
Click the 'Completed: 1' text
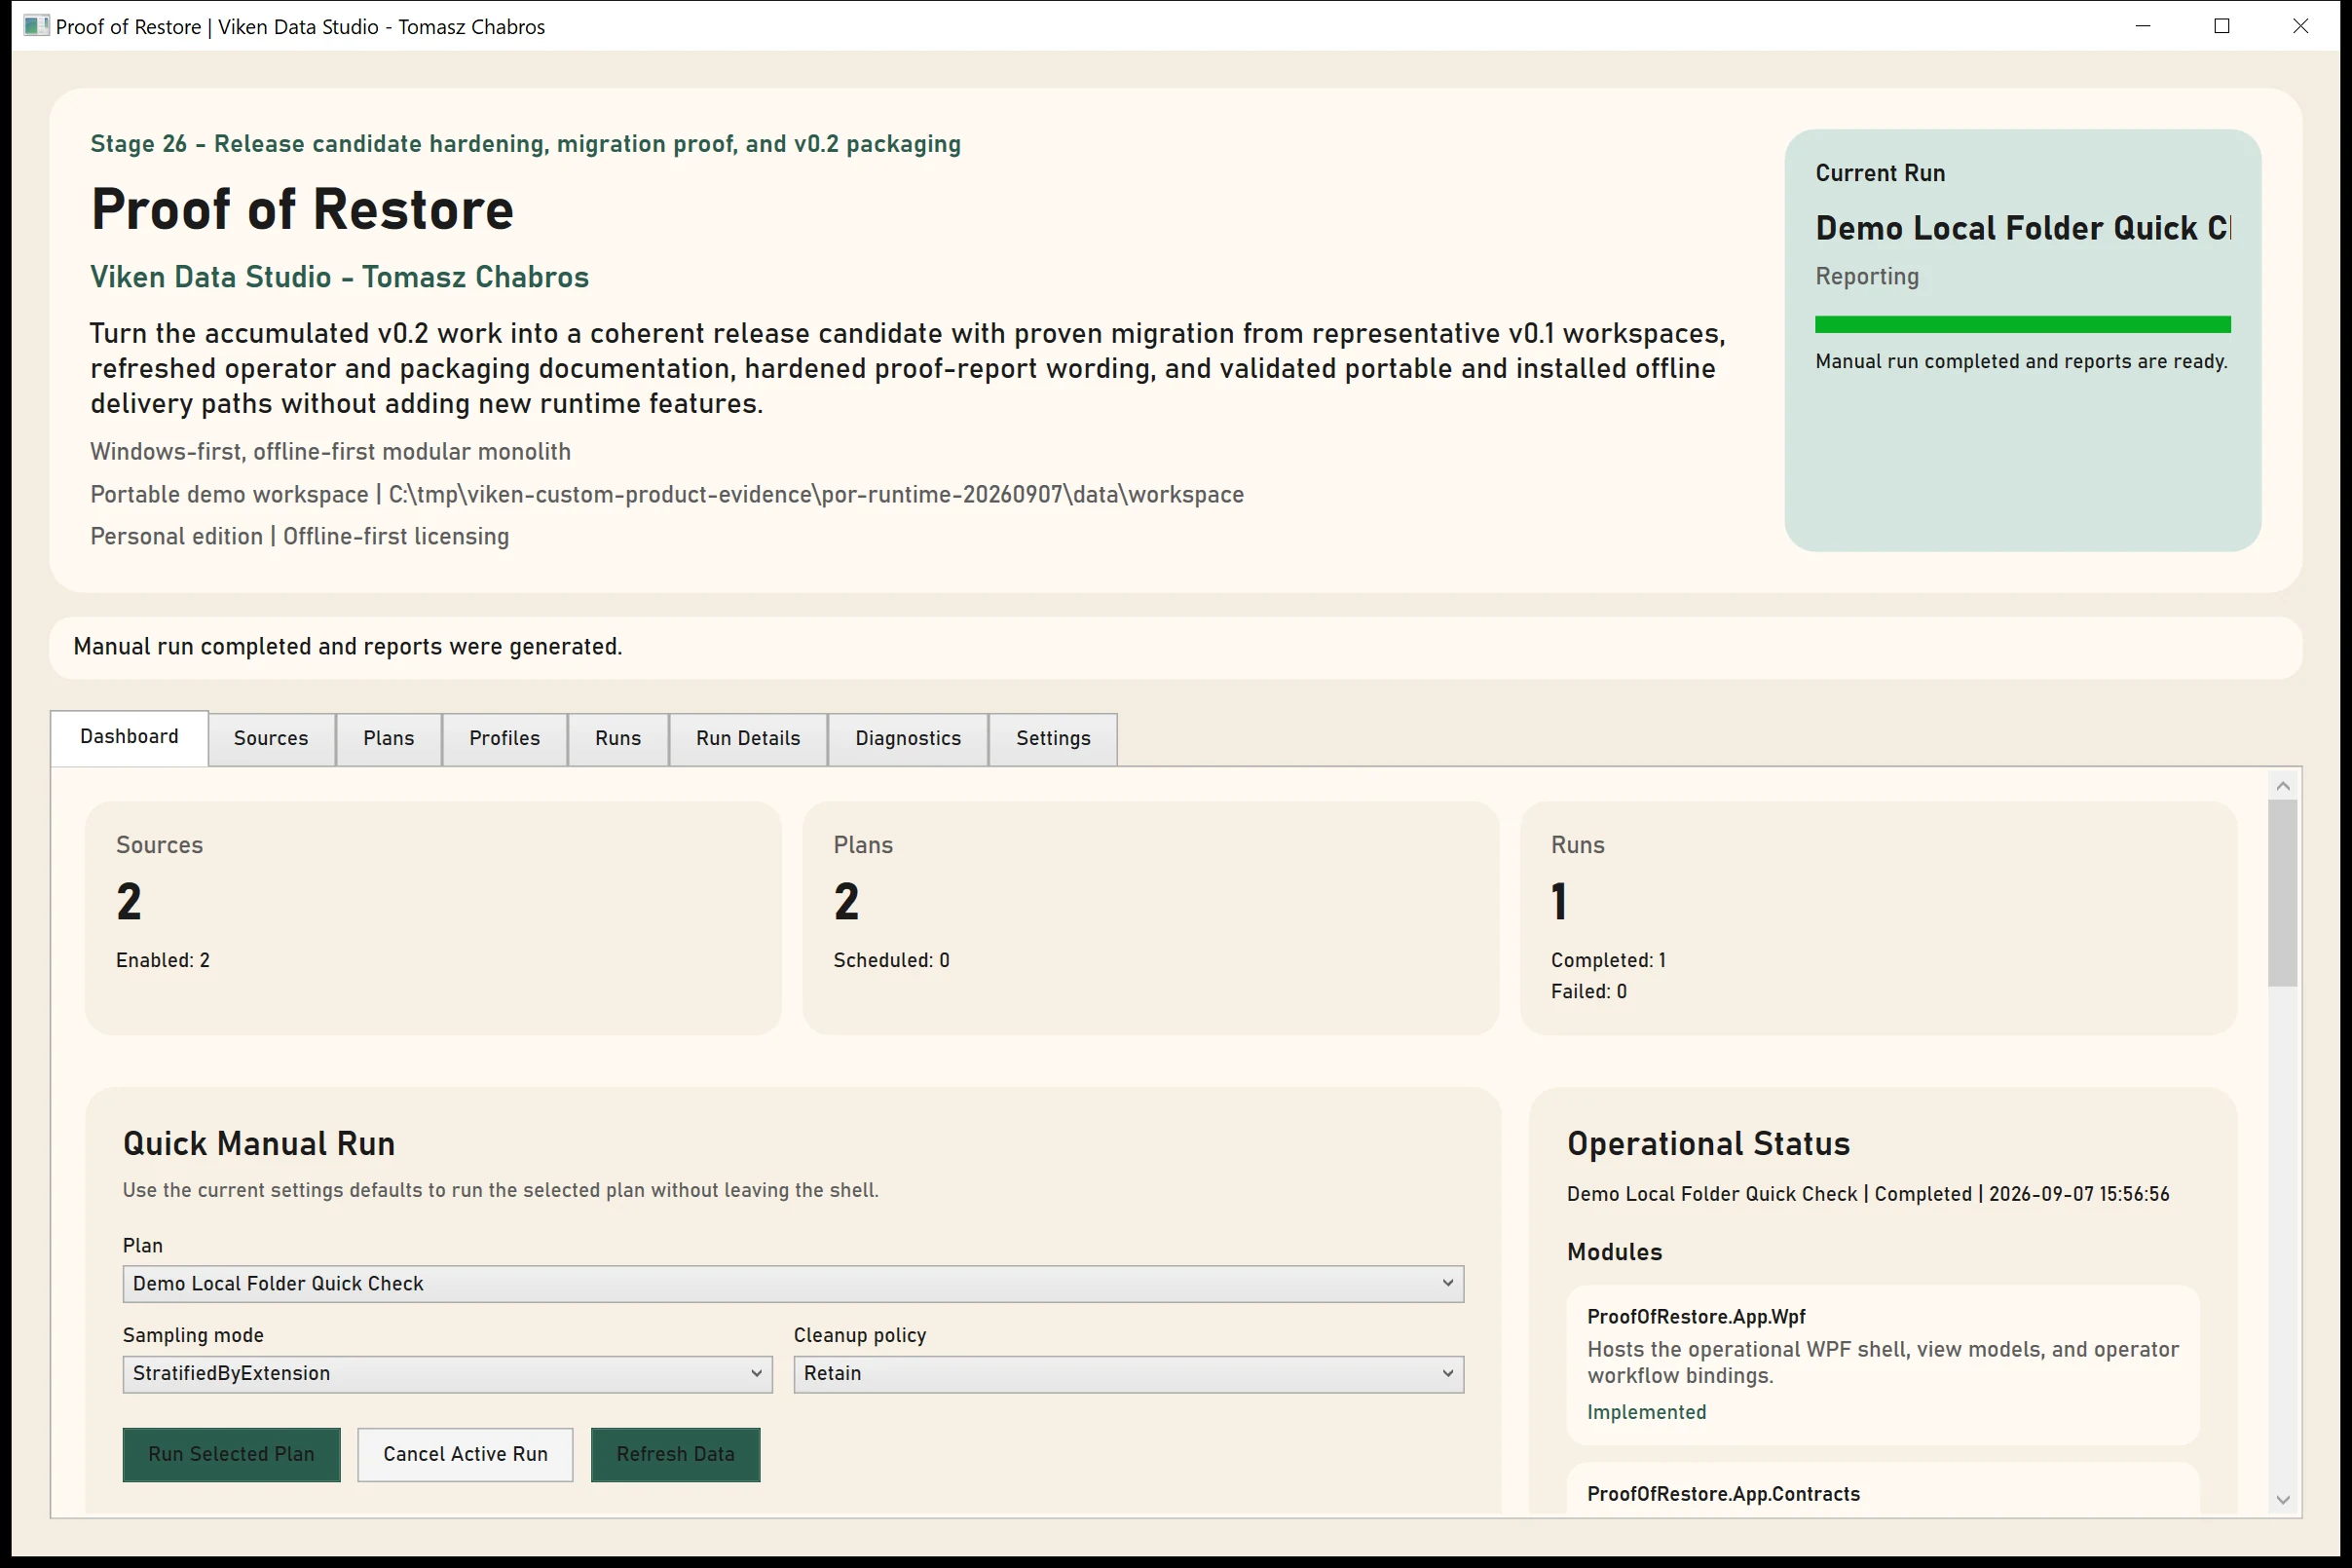point(1608,960)
